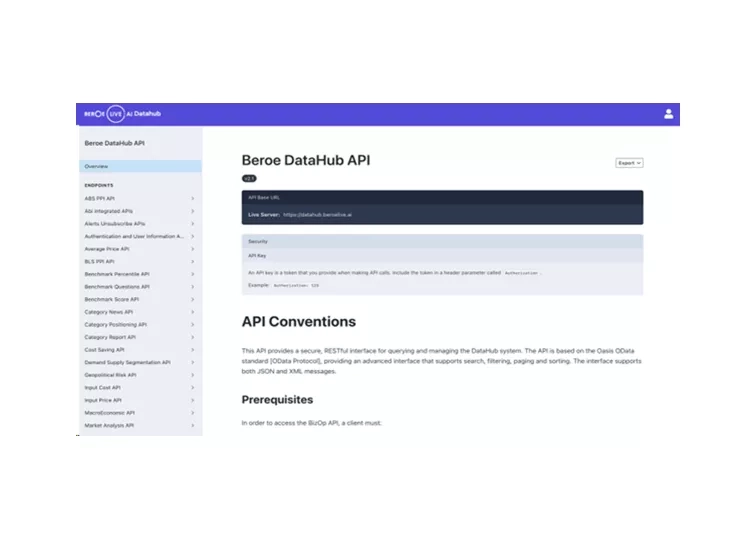736x552 pixels.
Task: Select Category Positioning API
Action: pos(115,325)
